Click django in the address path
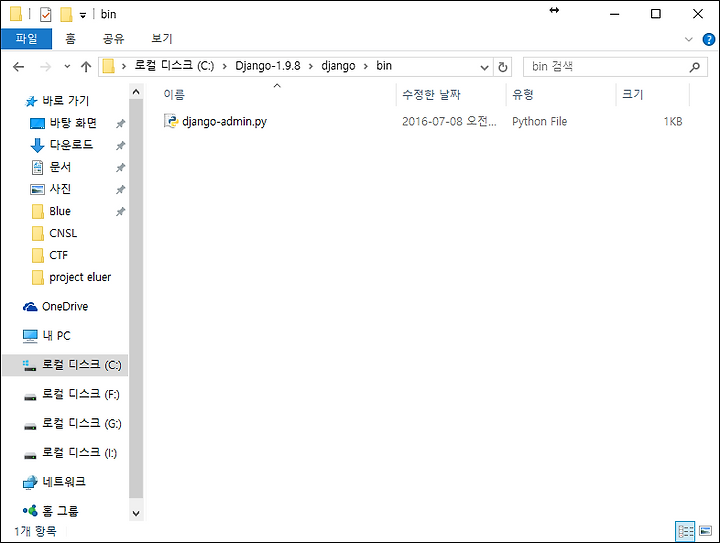Image resolution: width=720 pixels, height=543 pixels. [x=338, y=66]
